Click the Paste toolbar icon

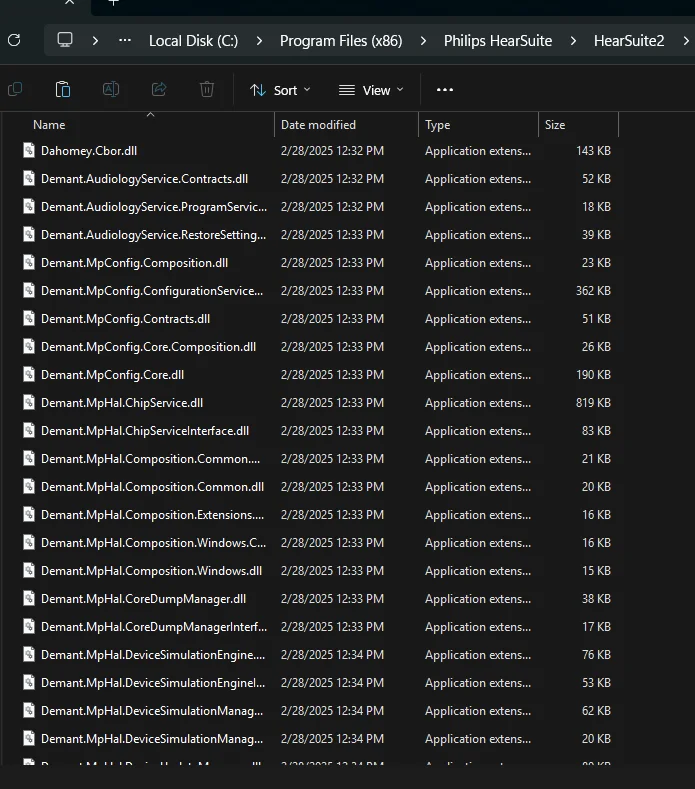point(63,90)
